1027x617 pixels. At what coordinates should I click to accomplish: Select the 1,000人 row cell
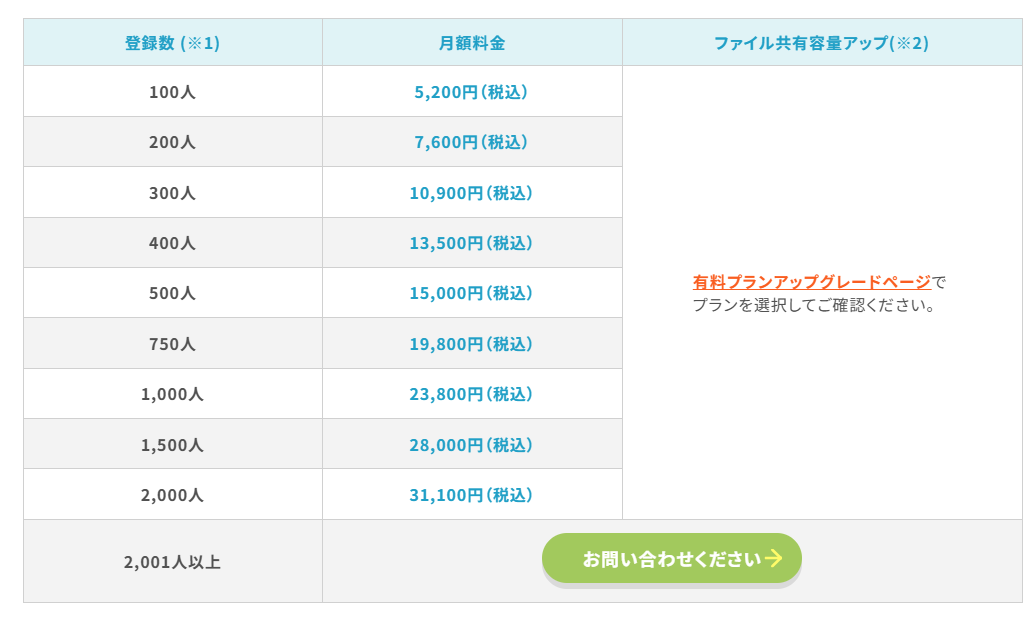172,394
